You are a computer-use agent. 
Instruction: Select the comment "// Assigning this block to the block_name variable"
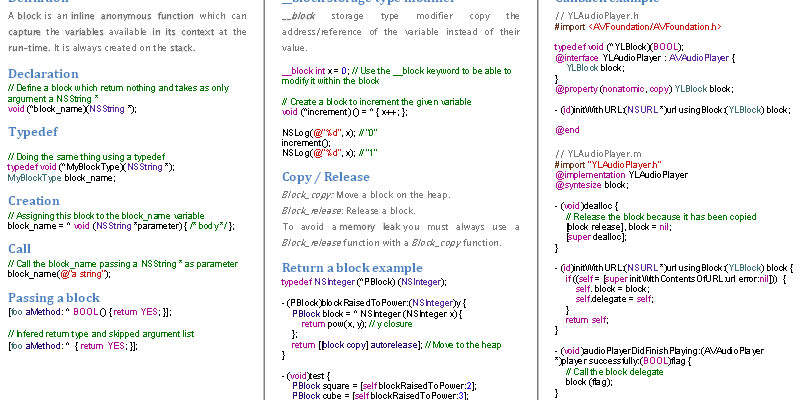click(x=106, y=215)
